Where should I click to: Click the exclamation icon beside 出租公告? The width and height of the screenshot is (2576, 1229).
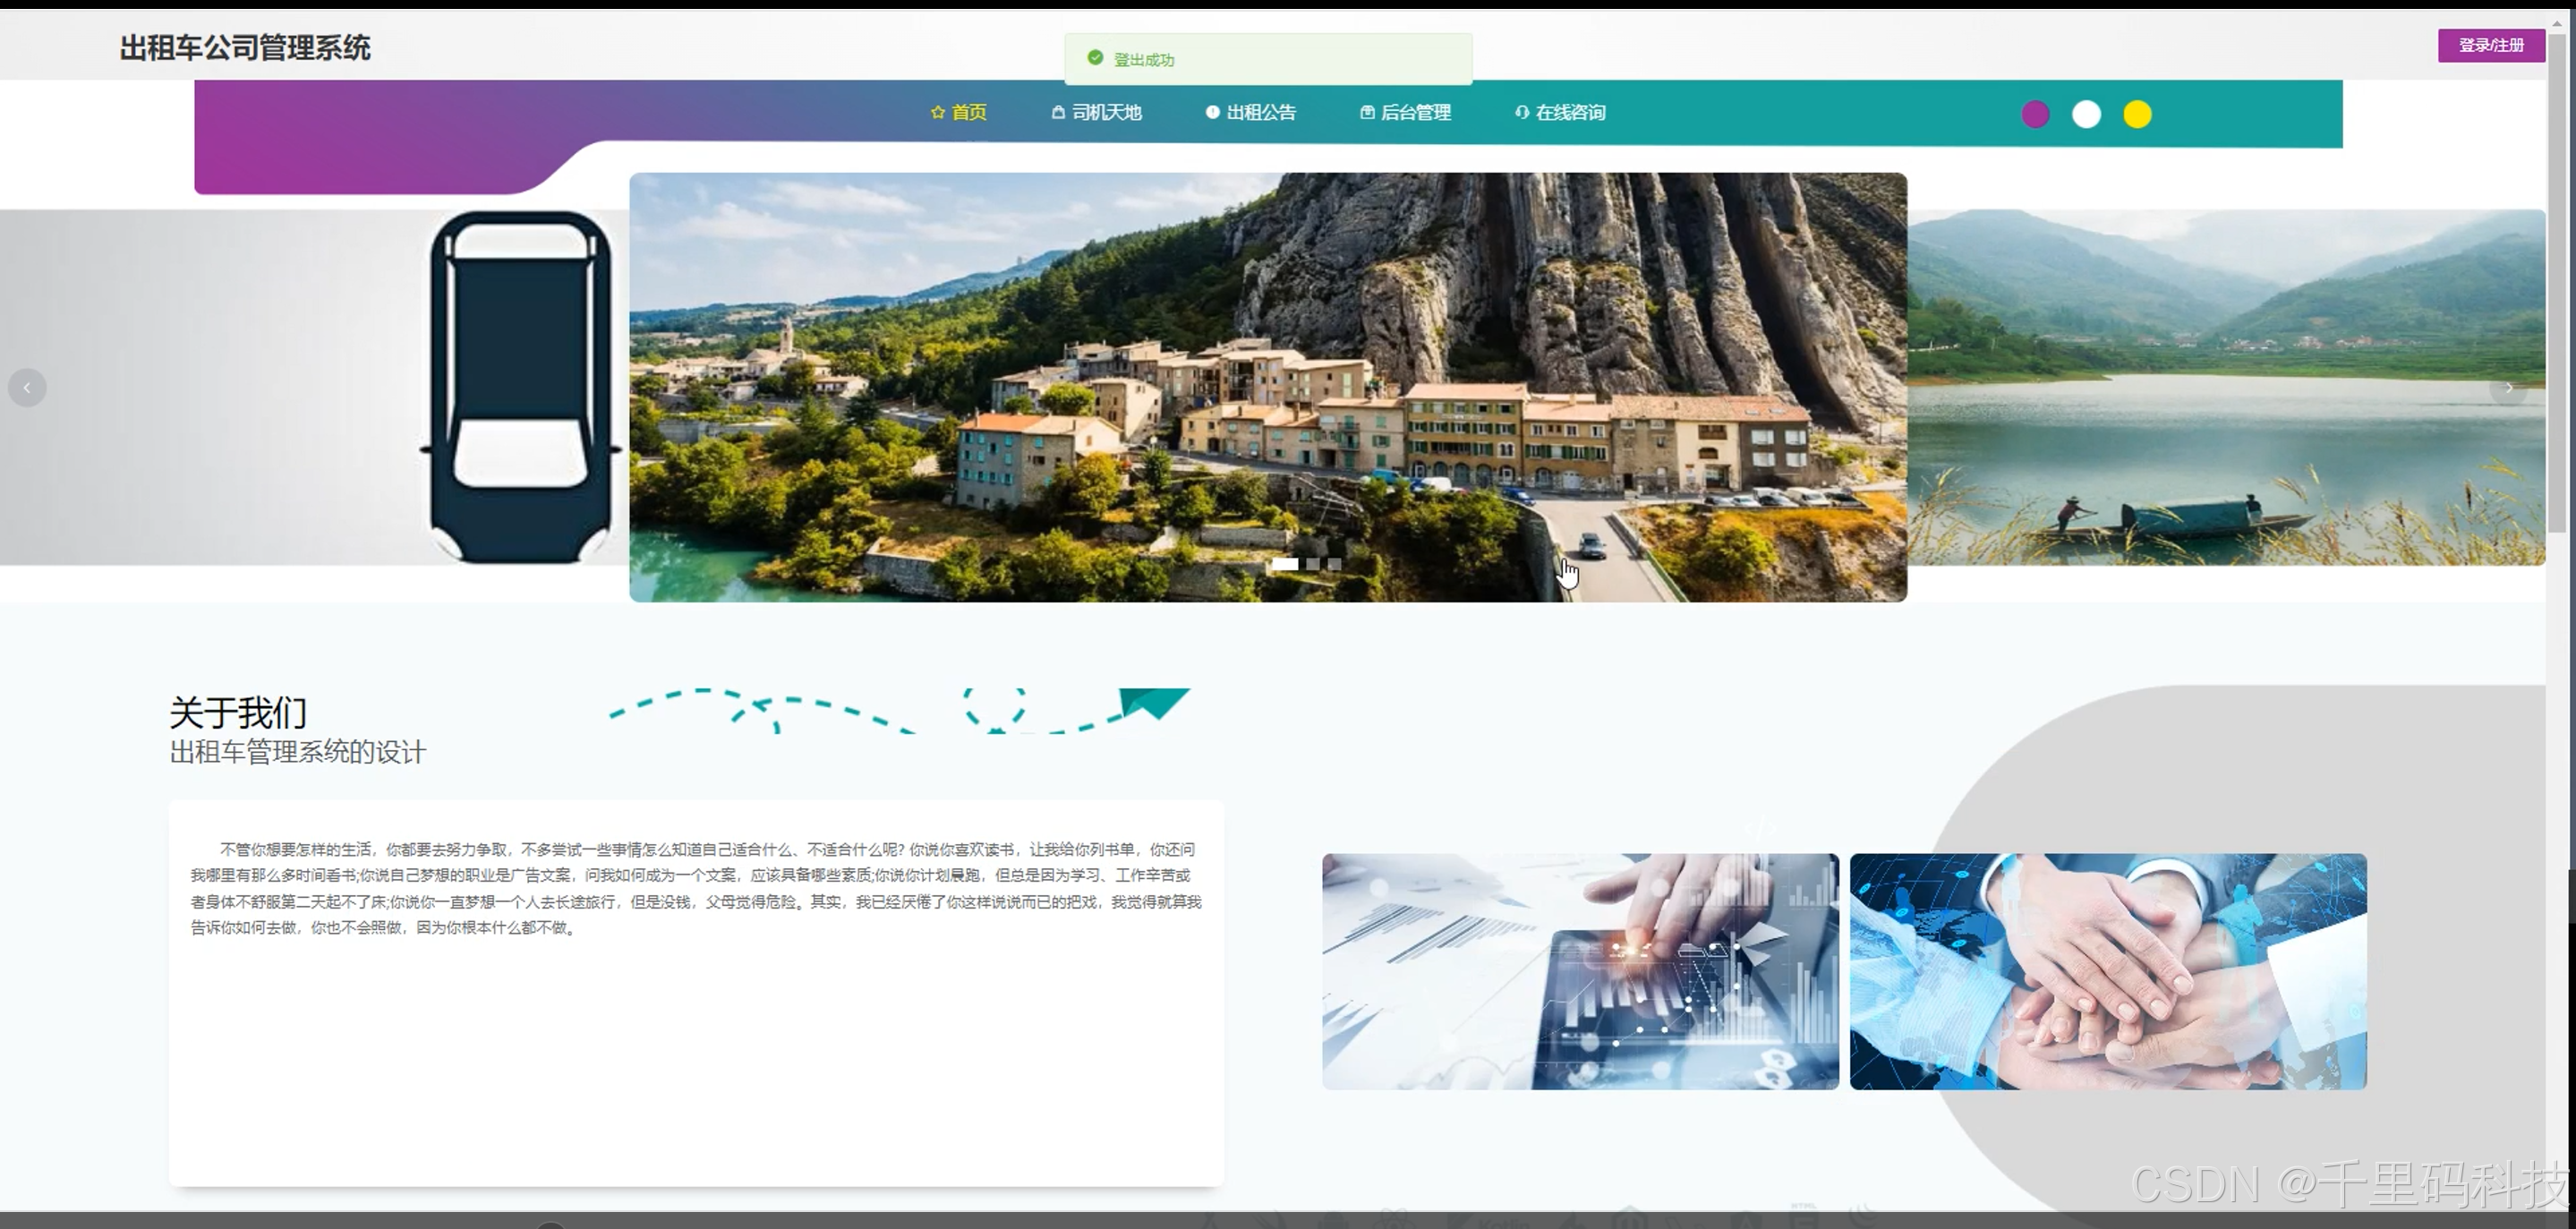click(x=1212, y=112)
